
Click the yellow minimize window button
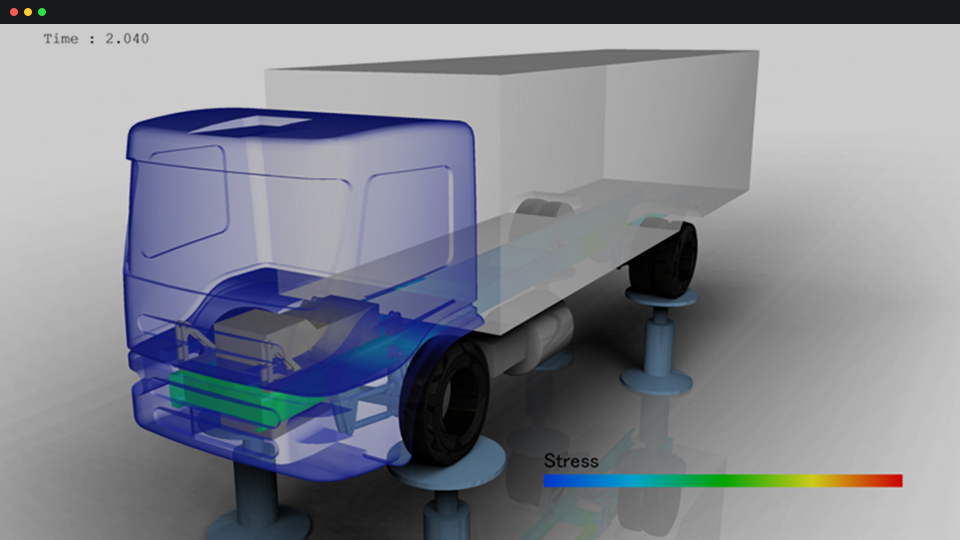pos(28,12)
